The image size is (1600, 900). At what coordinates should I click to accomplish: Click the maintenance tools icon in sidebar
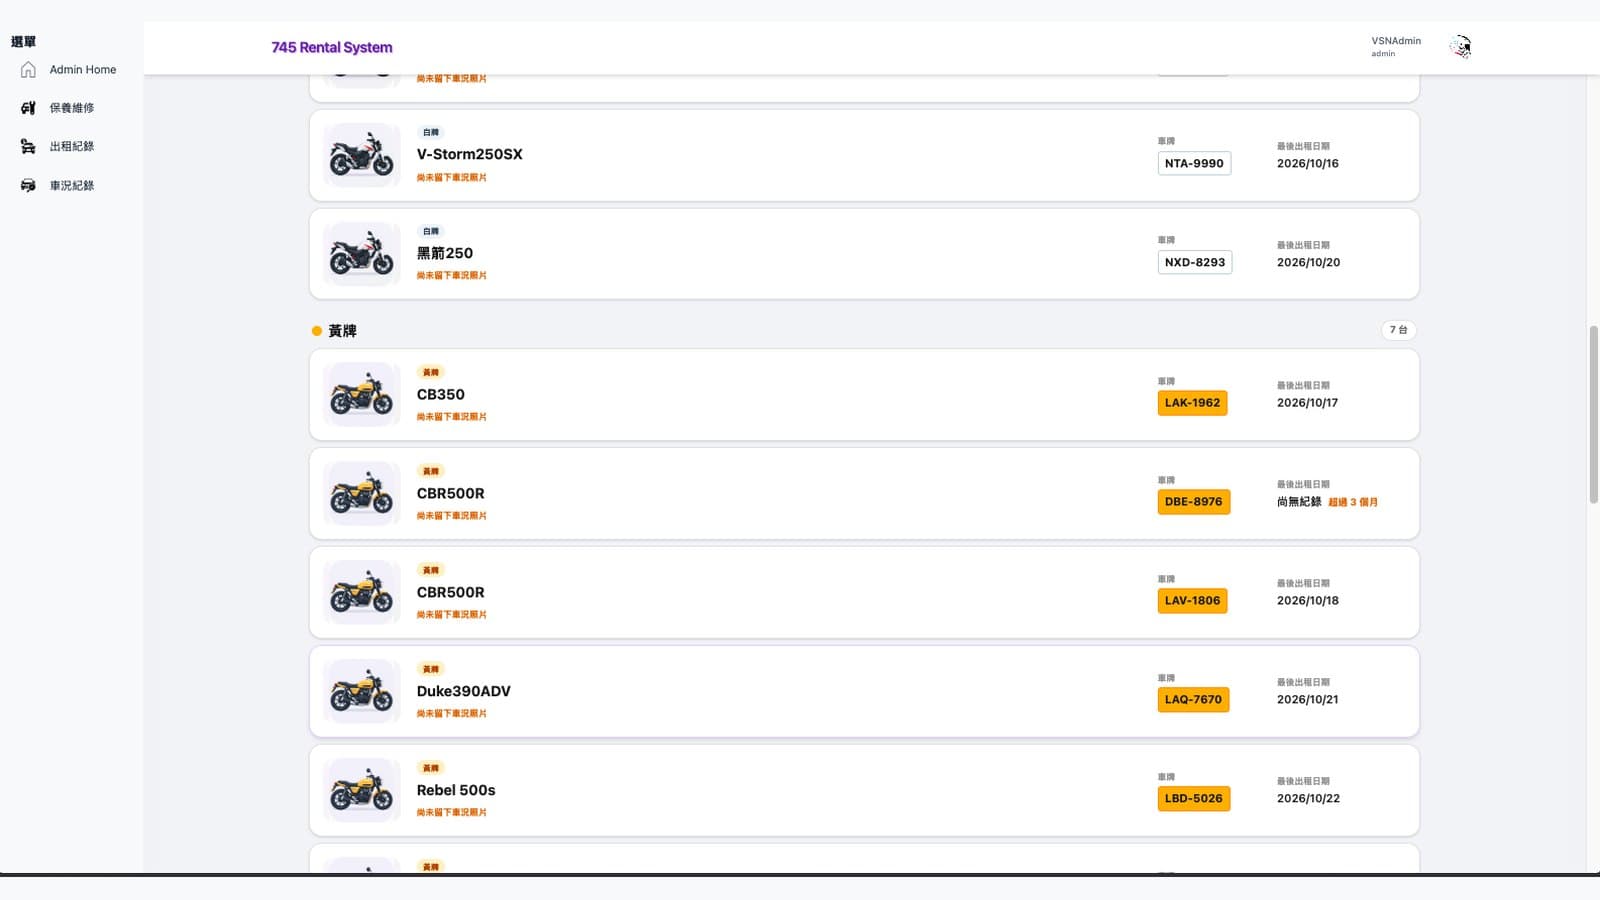point(28,108)
